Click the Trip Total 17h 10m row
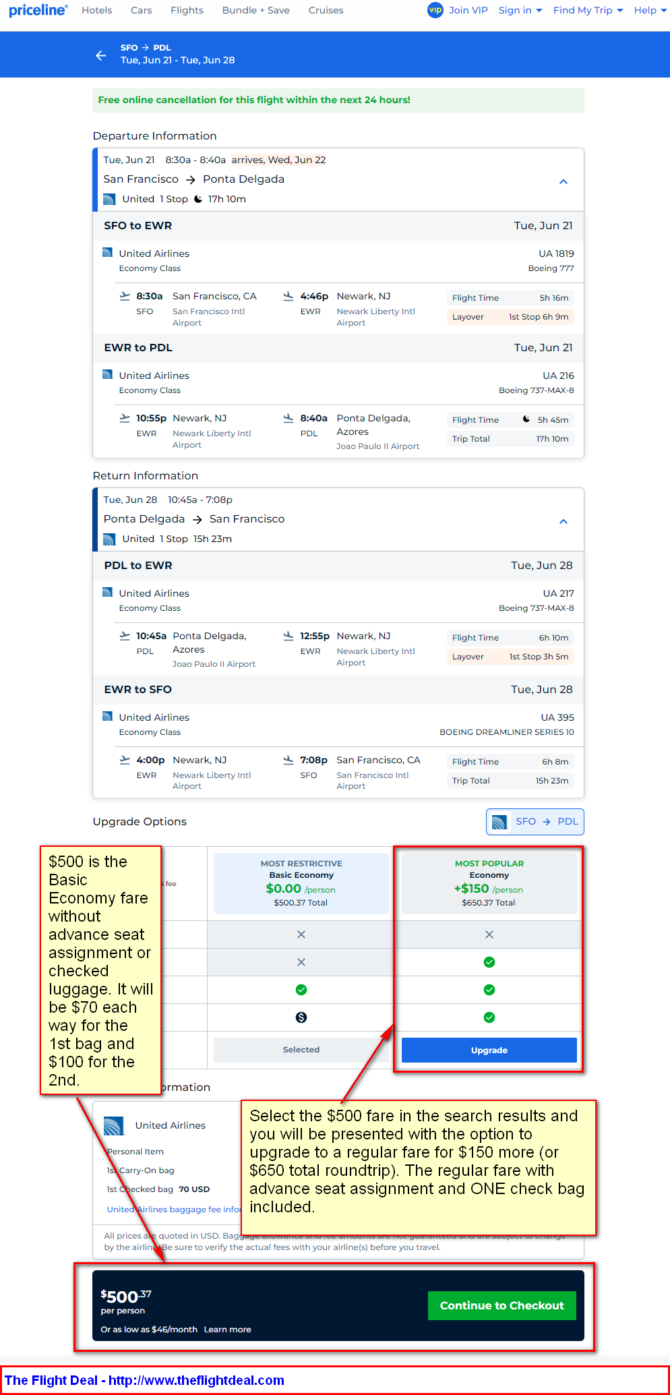This screenshot has height=1395, width=670. 510,438
